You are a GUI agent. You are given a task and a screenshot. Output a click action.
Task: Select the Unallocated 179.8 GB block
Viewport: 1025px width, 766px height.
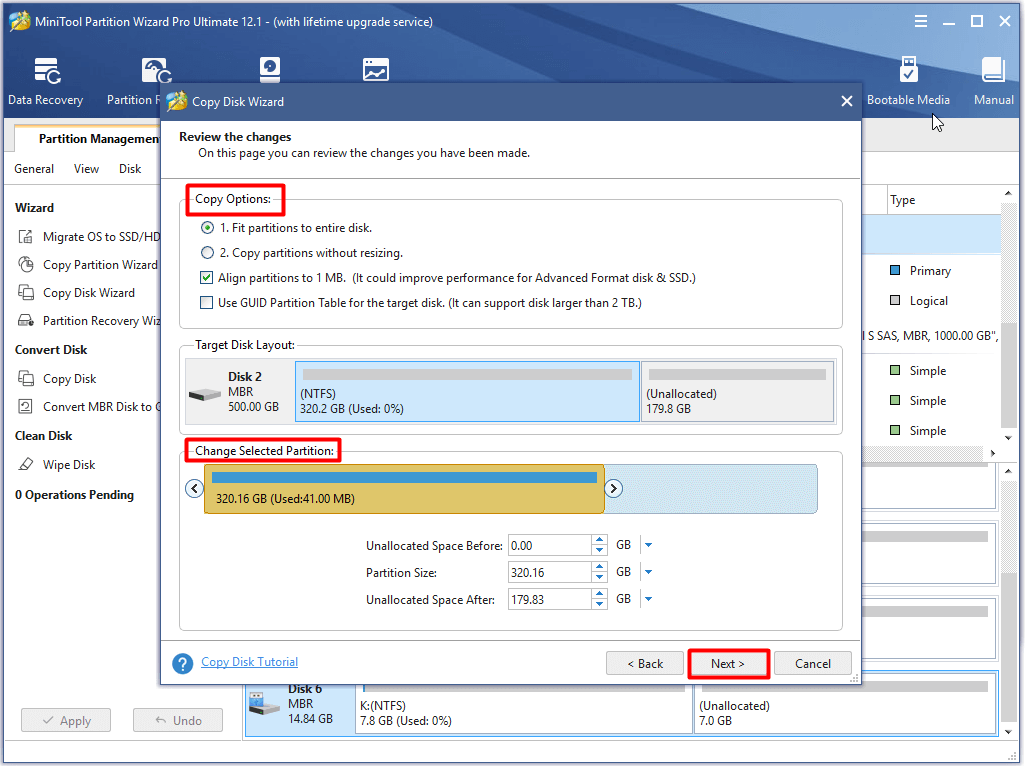pos(737,391)
